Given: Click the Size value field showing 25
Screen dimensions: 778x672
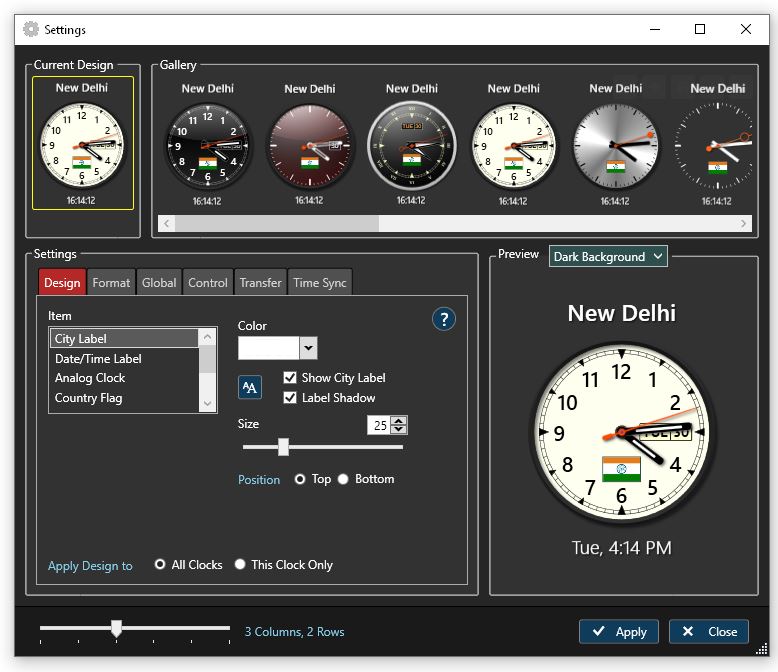Looking at the screenshot, I should 380,425.
